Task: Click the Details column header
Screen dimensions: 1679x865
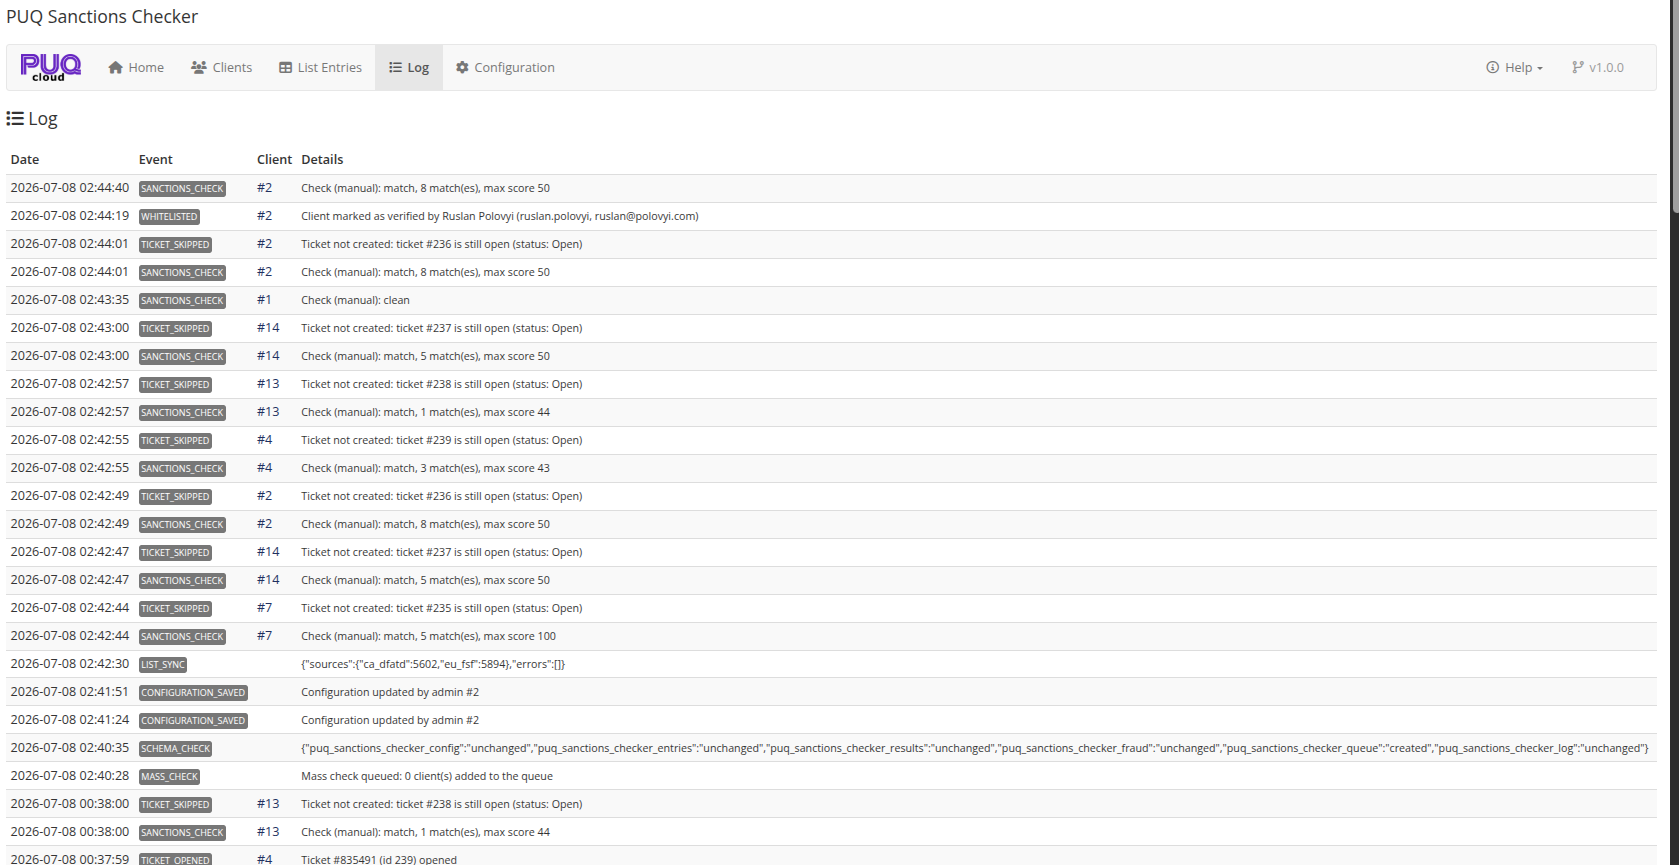Action: 322,159
